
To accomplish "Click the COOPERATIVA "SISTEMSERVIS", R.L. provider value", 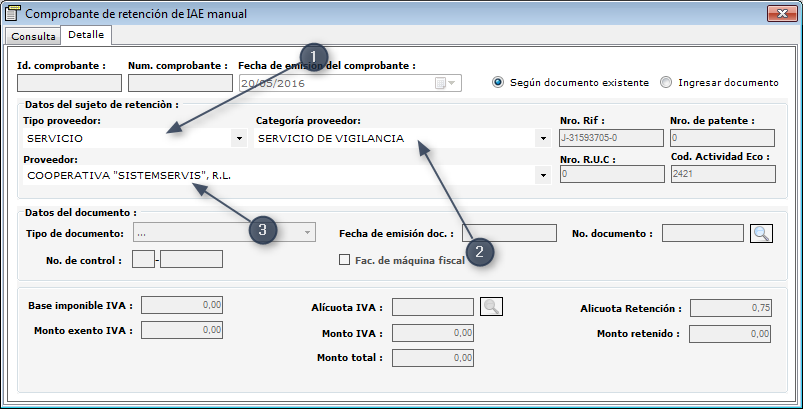I will [129, 176].
